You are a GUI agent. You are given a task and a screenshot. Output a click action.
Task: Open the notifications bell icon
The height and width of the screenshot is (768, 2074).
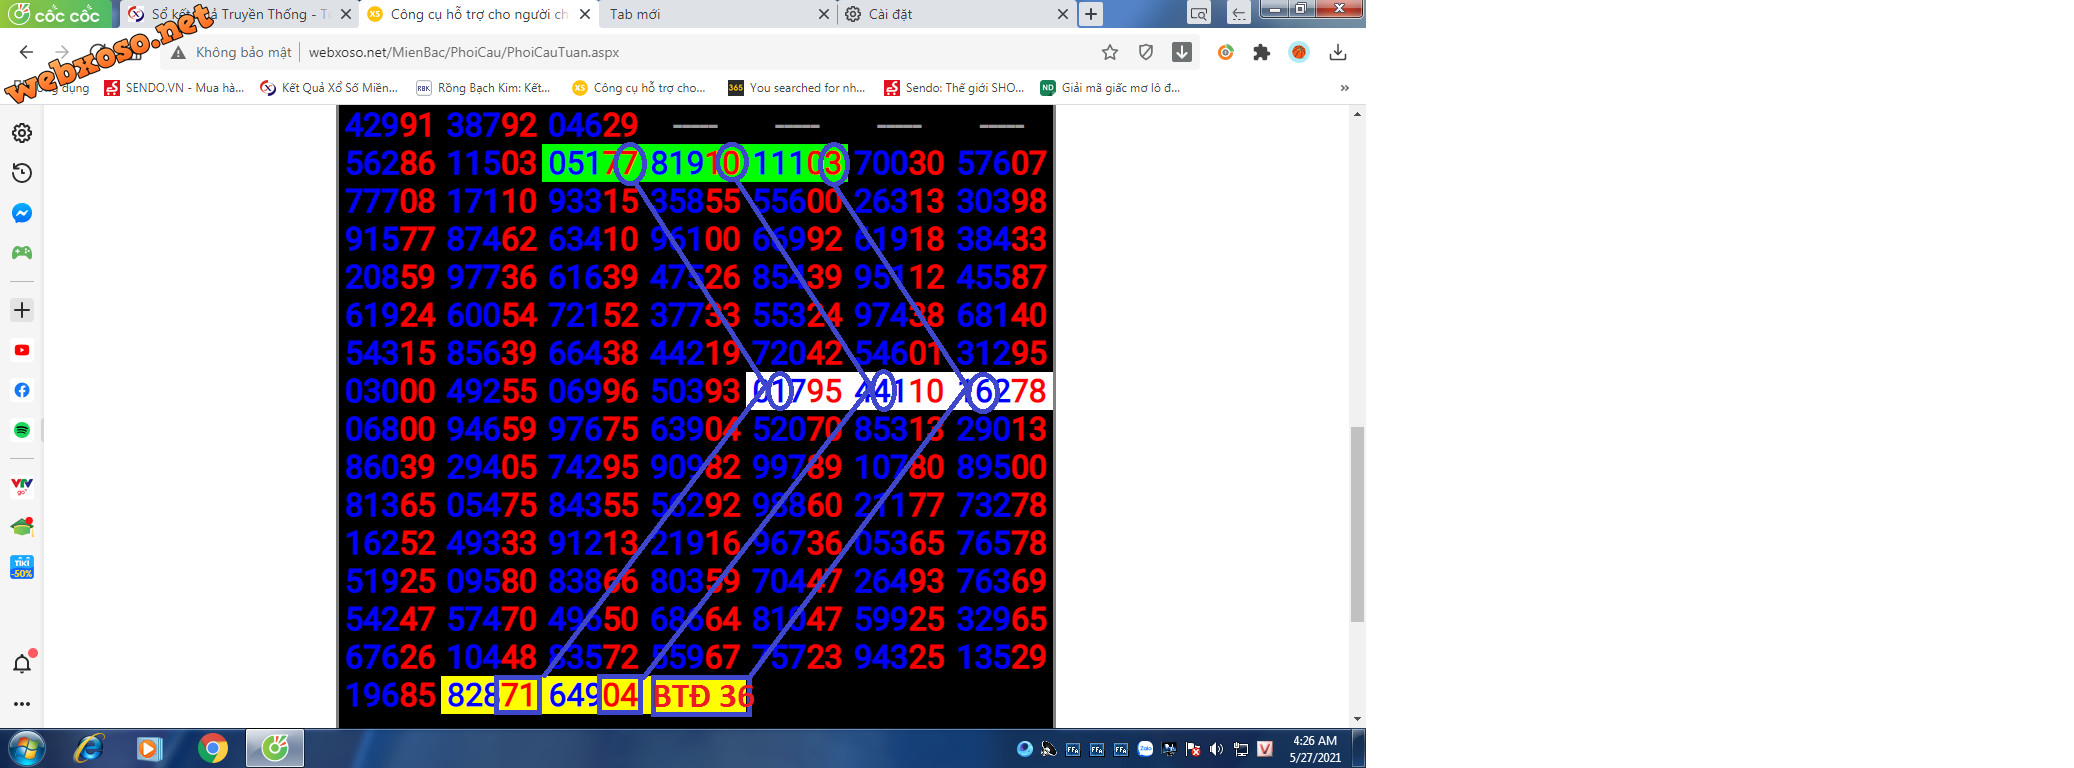click(x=21, y=664)
